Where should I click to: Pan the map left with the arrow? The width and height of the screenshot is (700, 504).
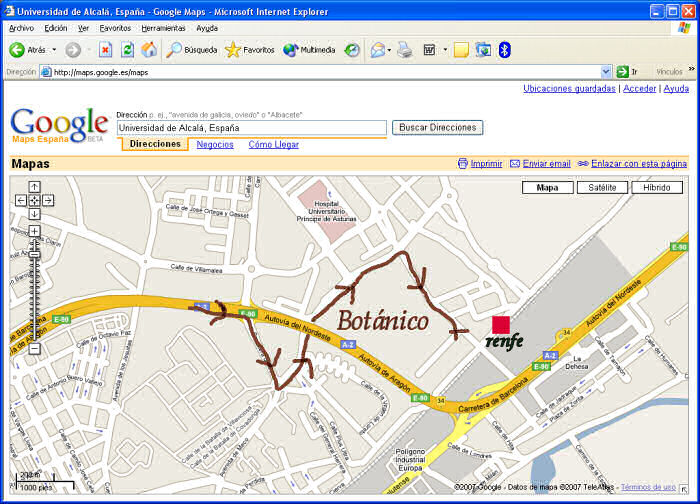pyautogui.click(x=21, y=200)
